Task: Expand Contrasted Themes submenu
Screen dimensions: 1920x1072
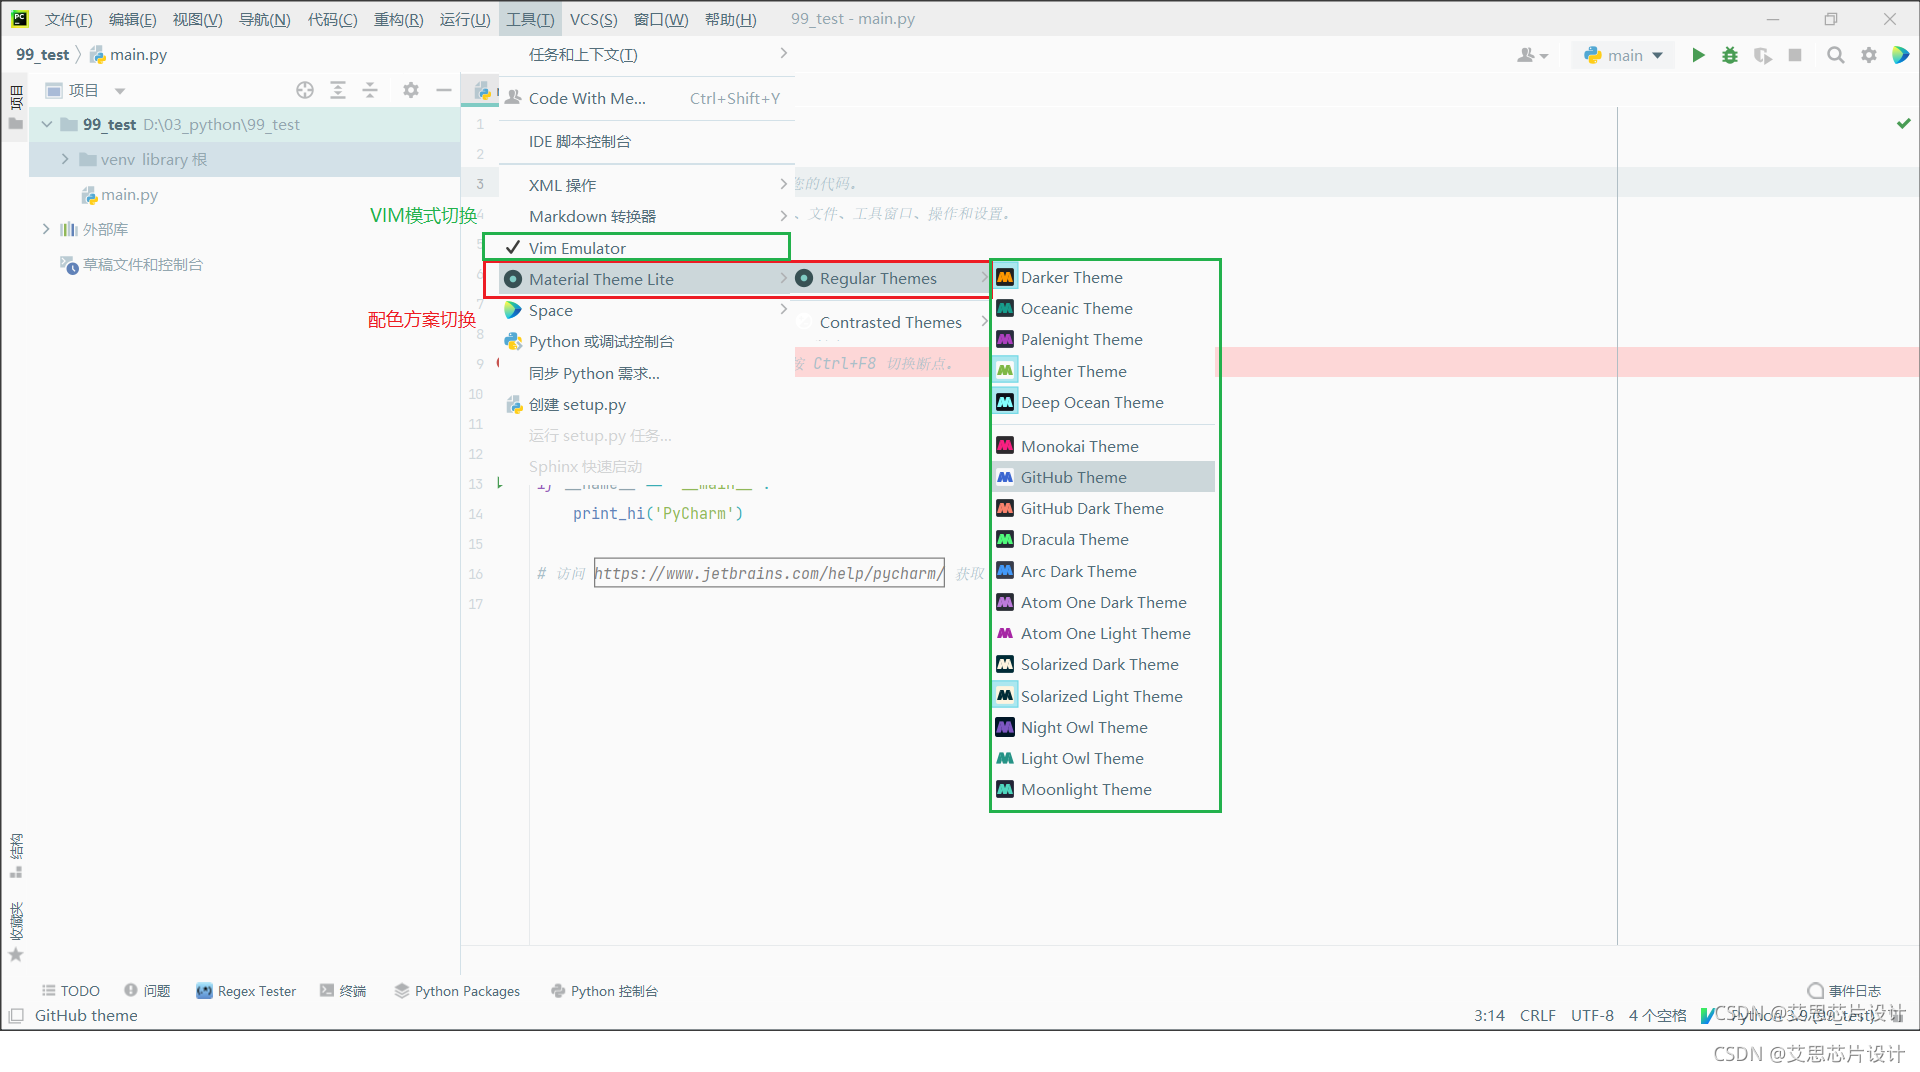Action: [x=890, y=322]
